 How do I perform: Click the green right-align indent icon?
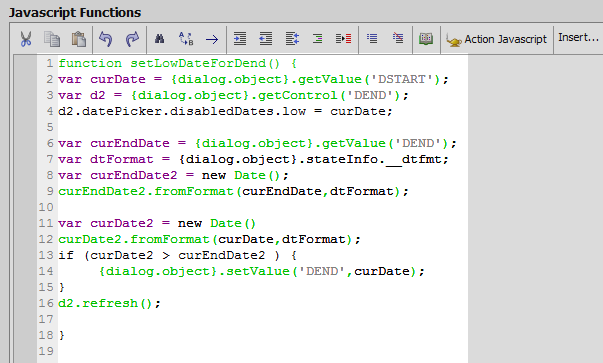[318, 39]
